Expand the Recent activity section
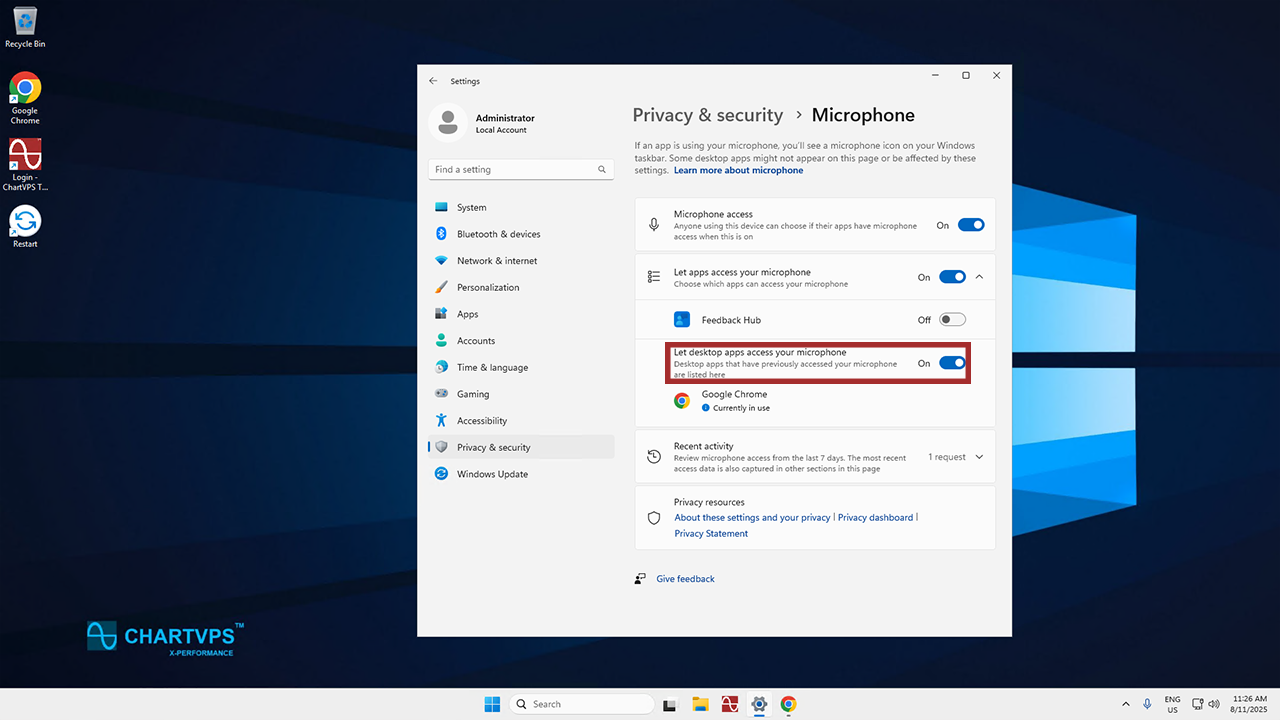Image resolution: width=1280 pixels, height=720 pixels. click(x=979, y=457)
